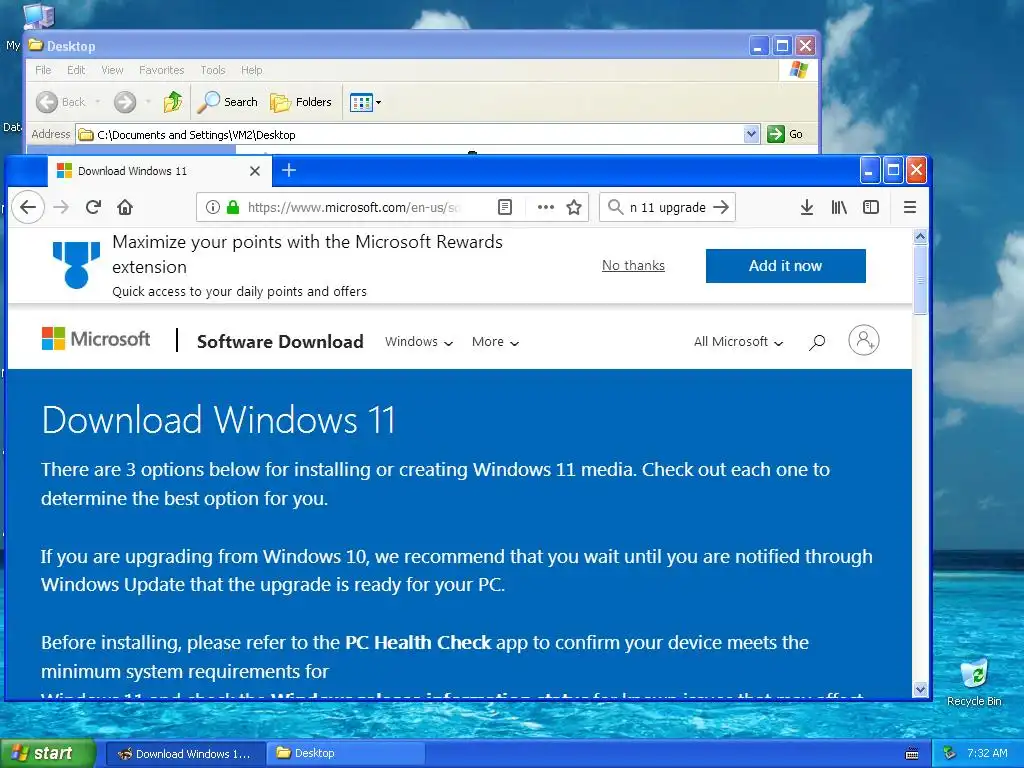The image size is (1024, 768).
Task: Click the vertical scrollbar thumb in Firefox
Action: pyautogui.click(x=920, y=280)
